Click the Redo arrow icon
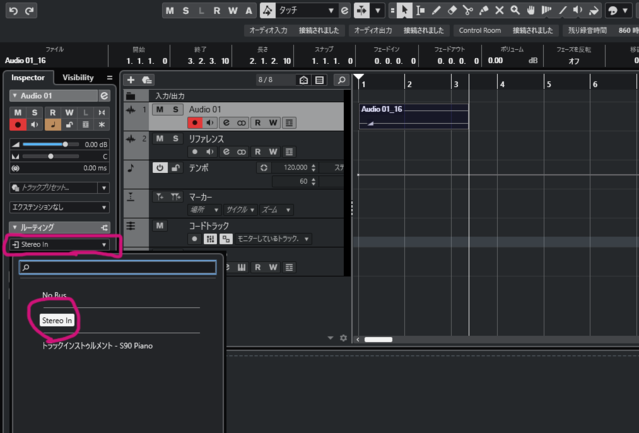639x433 pixels. click(29, 11)
